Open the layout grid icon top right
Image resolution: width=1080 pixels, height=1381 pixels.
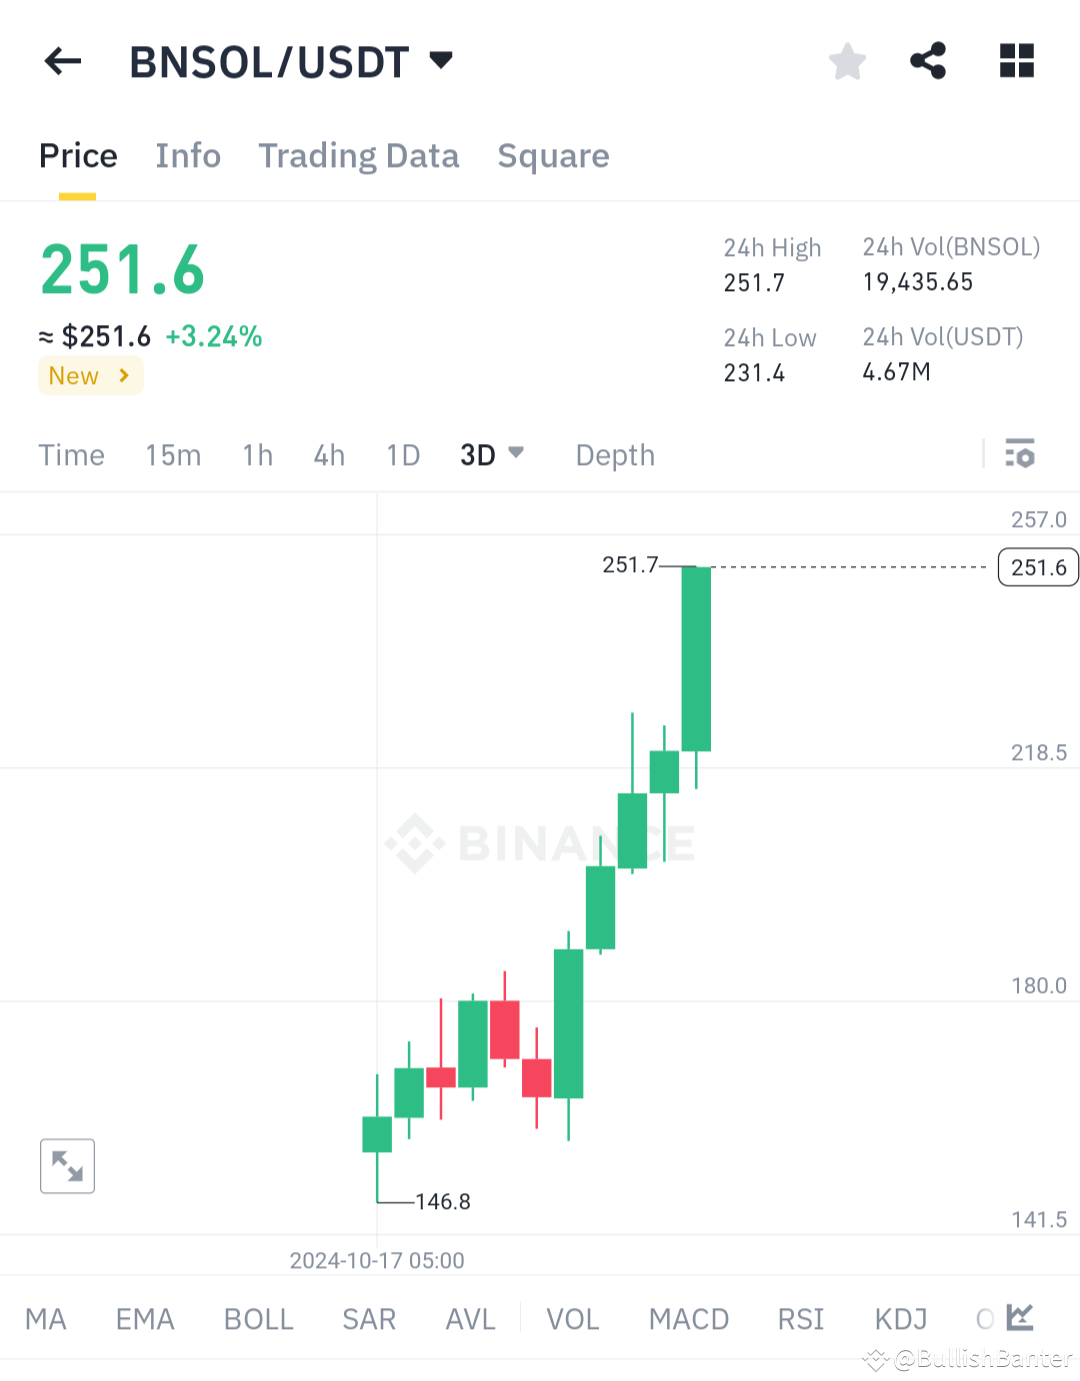[x=1016, y=61]
